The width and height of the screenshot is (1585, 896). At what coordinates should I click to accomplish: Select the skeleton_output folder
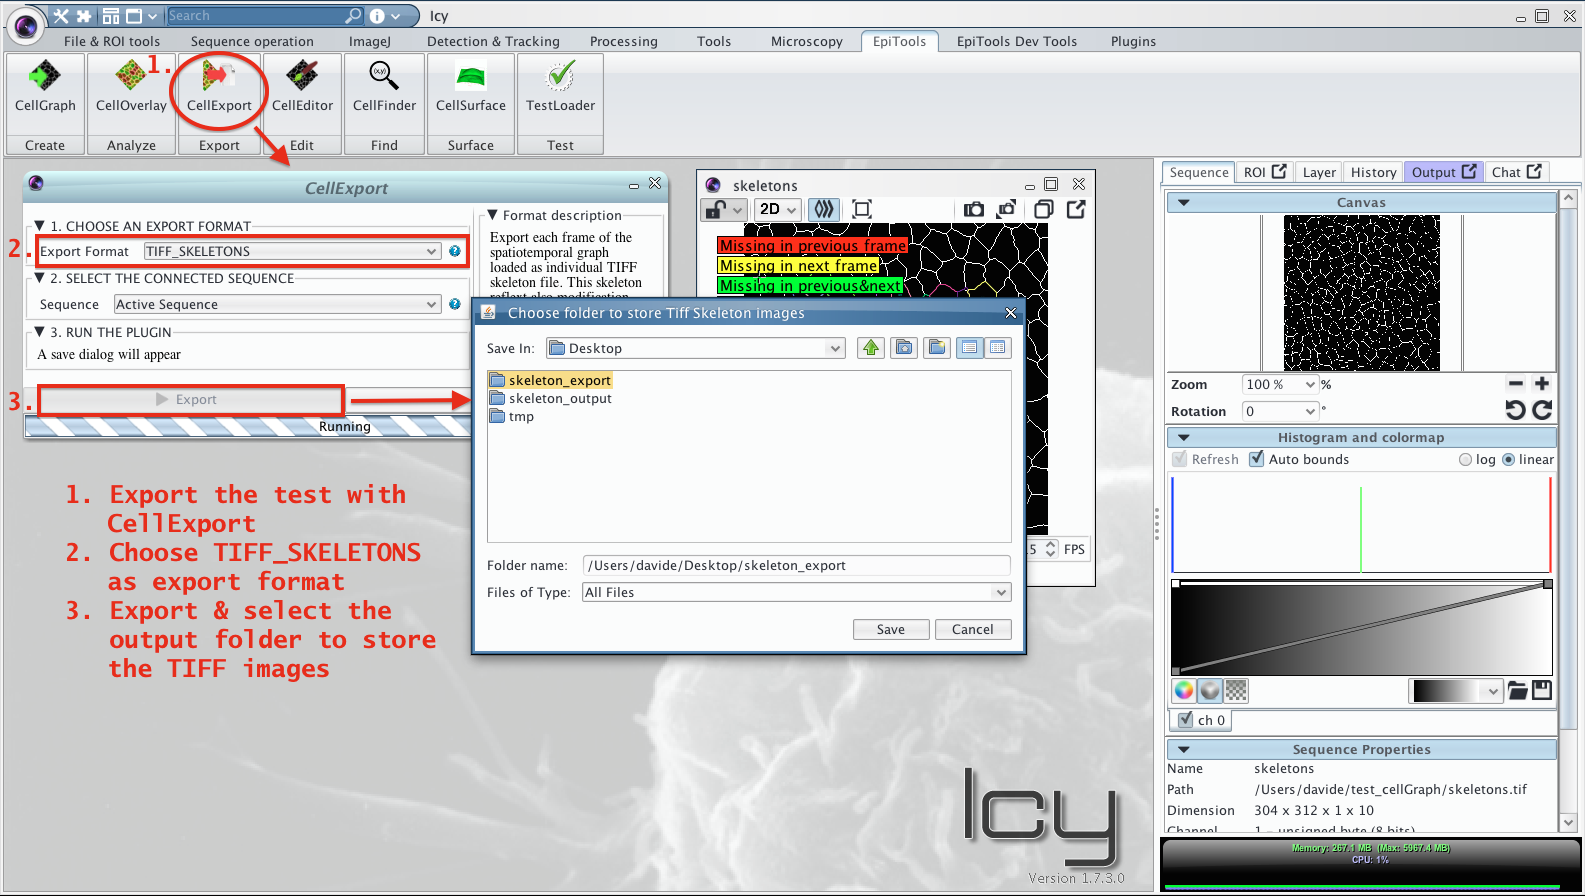click(550, 398)
